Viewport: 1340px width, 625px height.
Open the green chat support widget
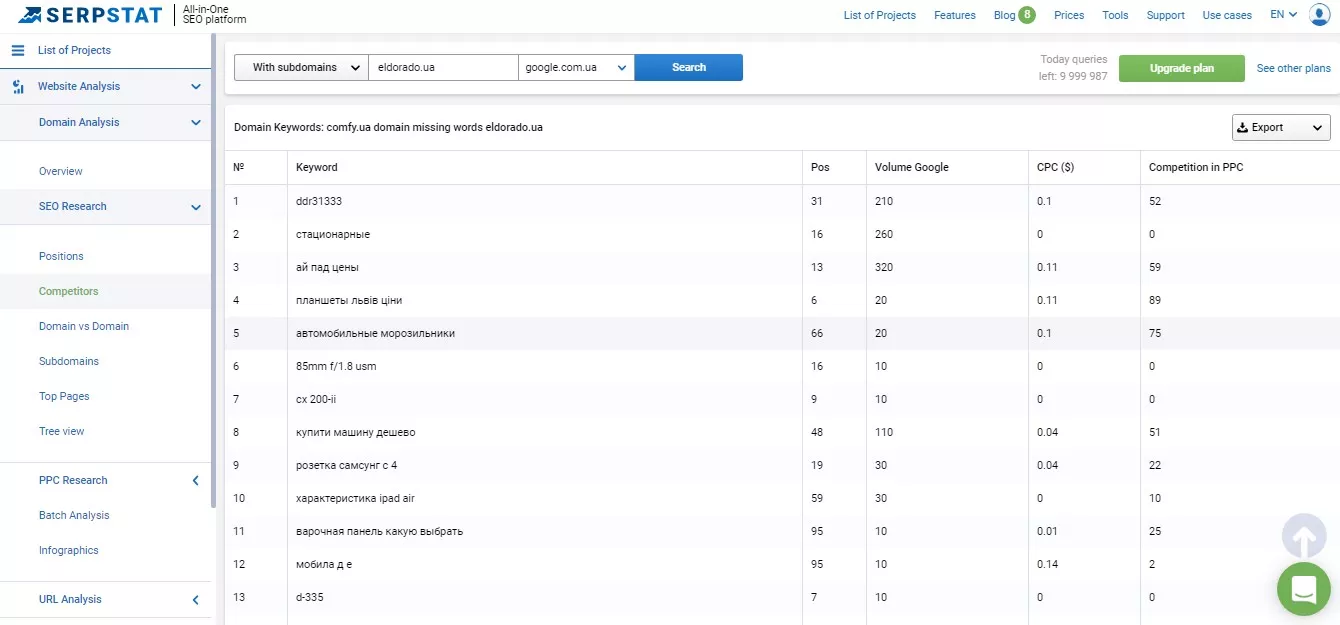click(x=1304, y=589)
